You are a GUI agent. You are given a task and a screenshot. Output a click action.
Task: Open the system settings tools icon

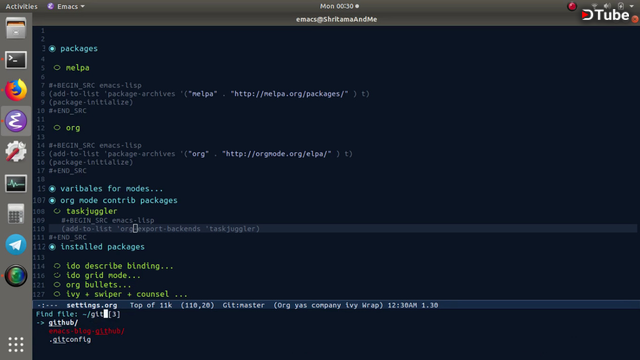16,151
